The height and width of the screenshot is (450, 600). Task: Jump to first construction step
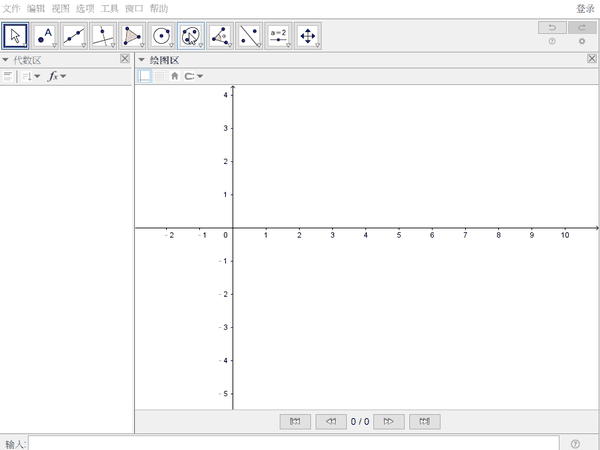(295, 422)
